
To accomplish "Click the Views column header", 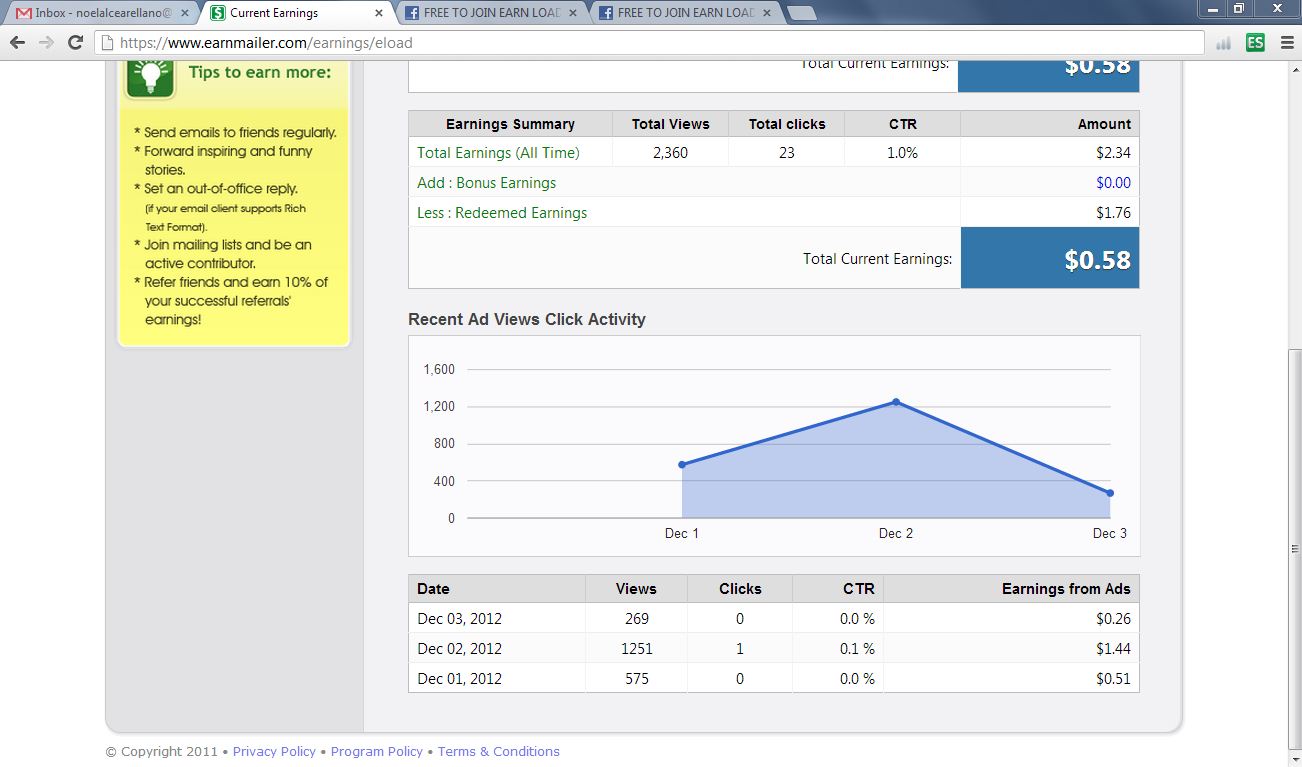I will point(636,589).
